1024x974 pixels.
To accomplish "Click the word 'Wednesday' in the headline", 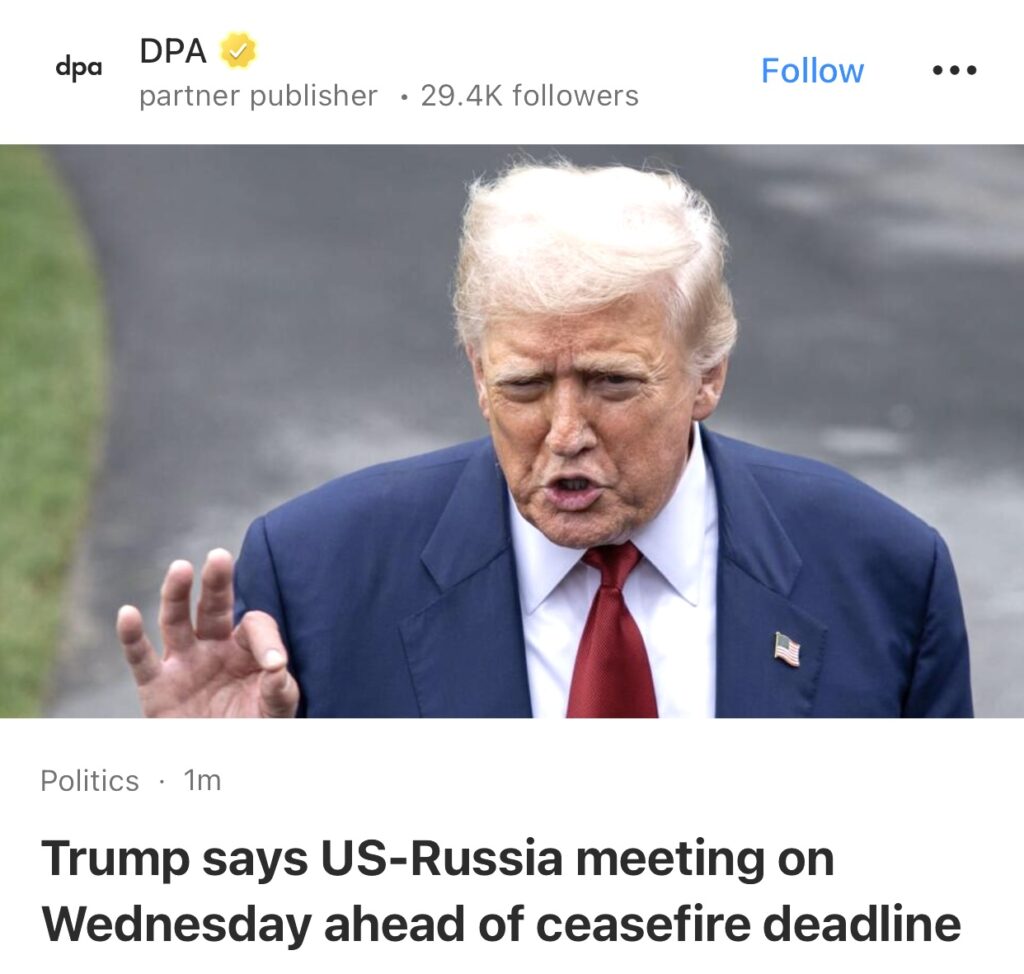I will [176, 924].
